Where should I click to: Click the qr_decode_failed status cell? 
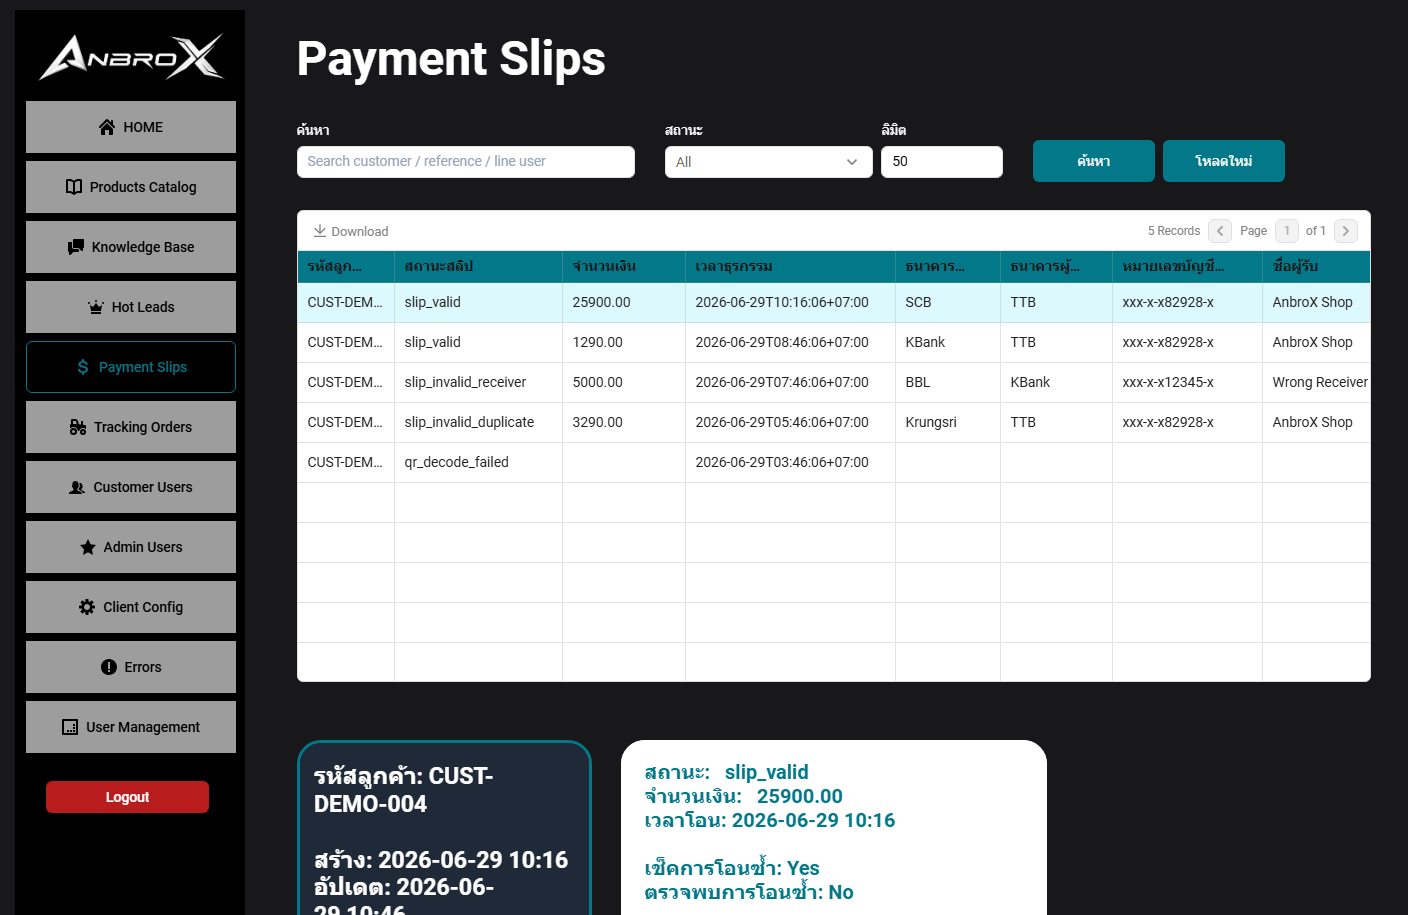(479, 462)
